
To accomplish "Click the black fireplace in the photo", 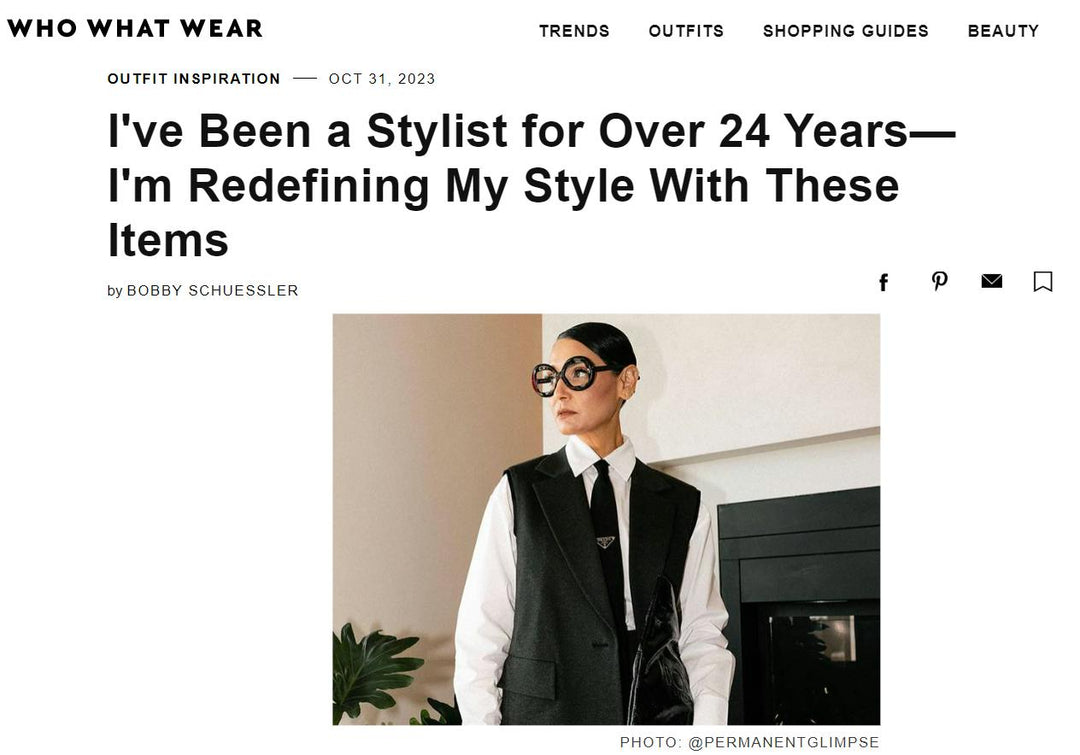I will pos(799,606).
